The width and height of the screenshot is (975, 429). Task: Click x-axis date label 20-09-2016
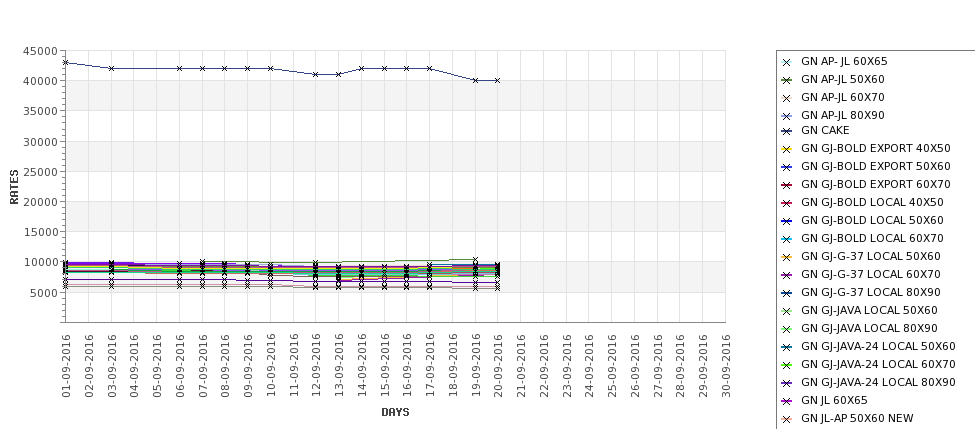tap(499, 366)
